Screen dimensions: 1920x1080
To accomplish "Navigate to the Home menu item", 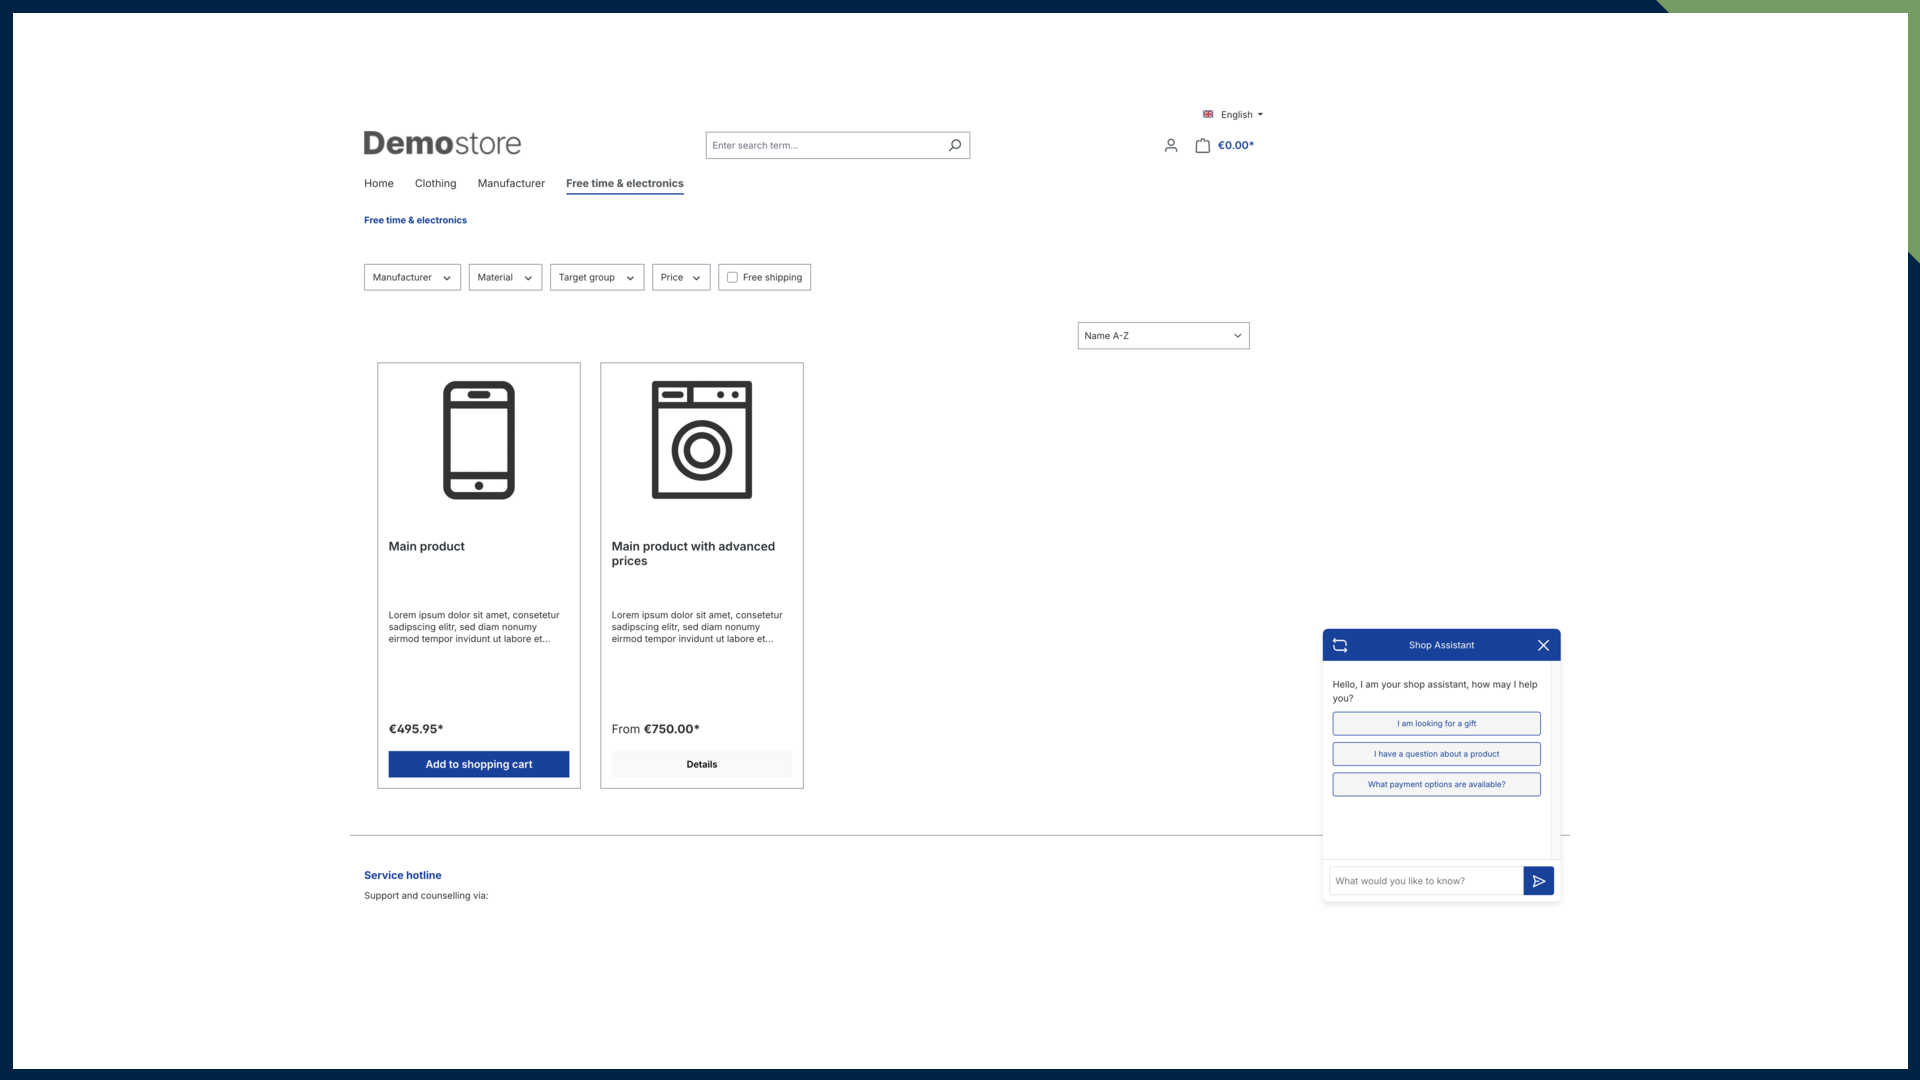I will tap(378, 183).
